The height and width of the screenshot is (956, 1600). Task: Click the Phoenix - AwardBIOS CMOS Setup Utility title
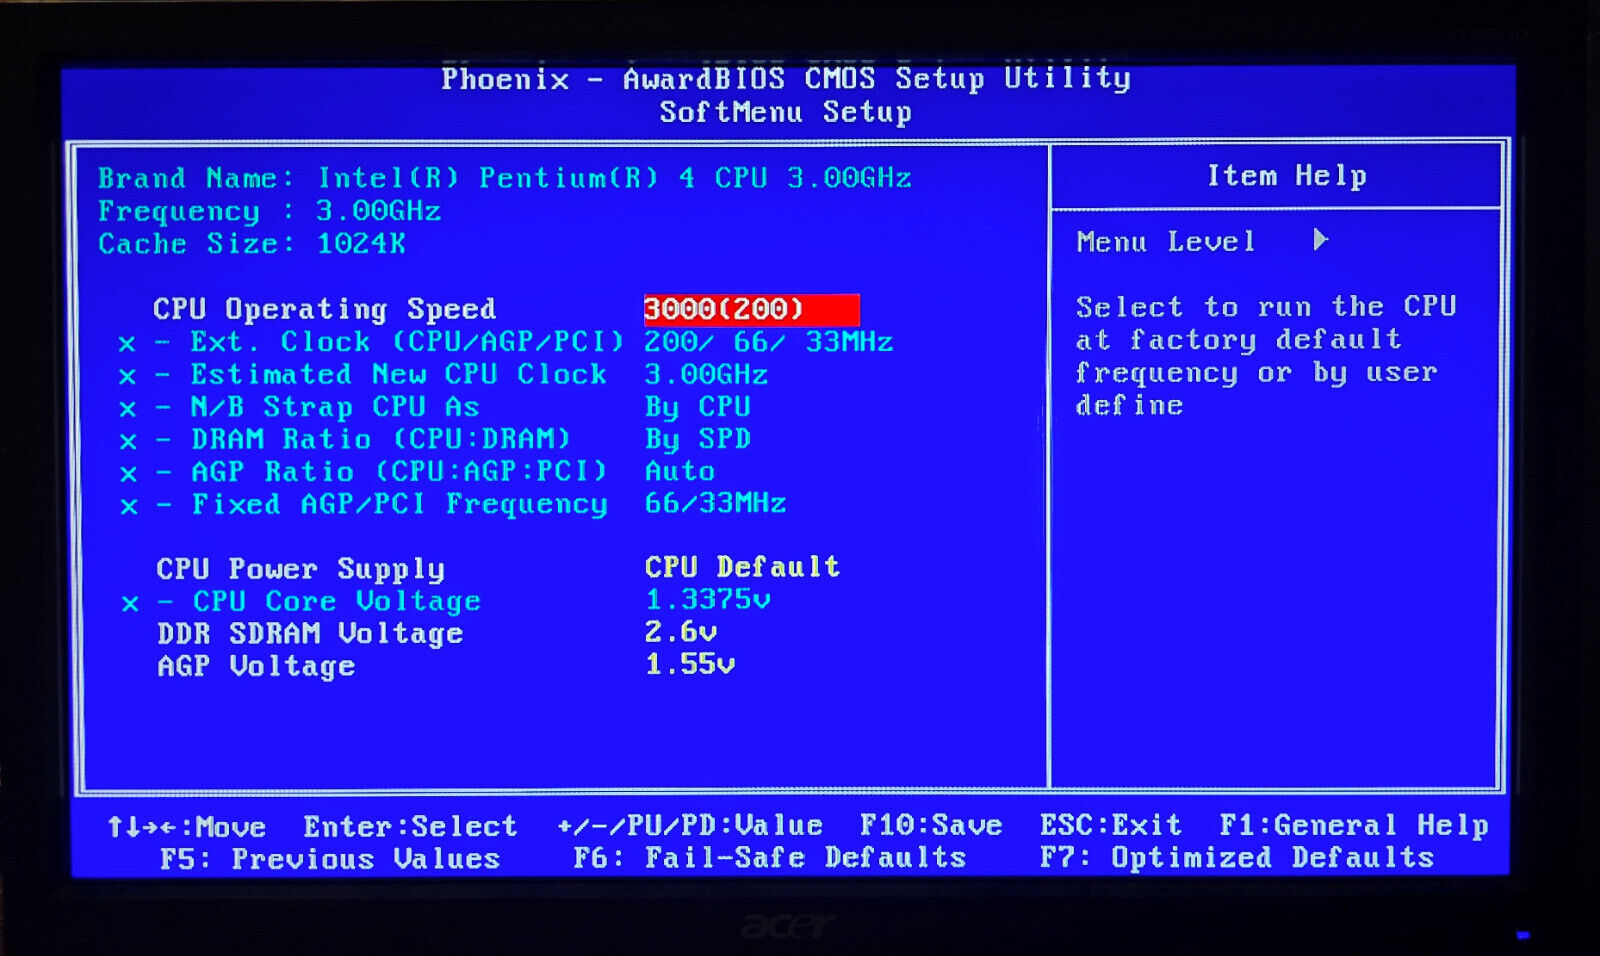[786, 78]
